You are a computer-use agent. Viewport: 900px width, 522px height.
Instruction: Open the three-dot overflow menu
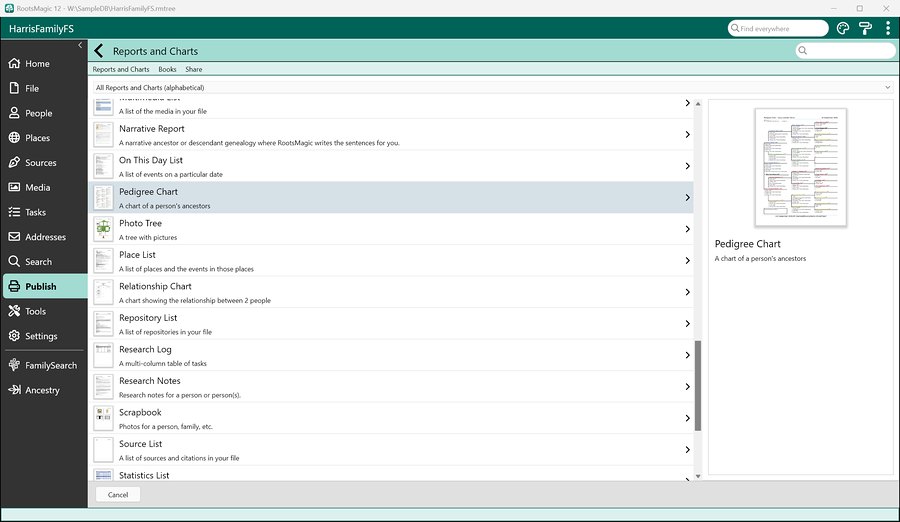[887, 28]
